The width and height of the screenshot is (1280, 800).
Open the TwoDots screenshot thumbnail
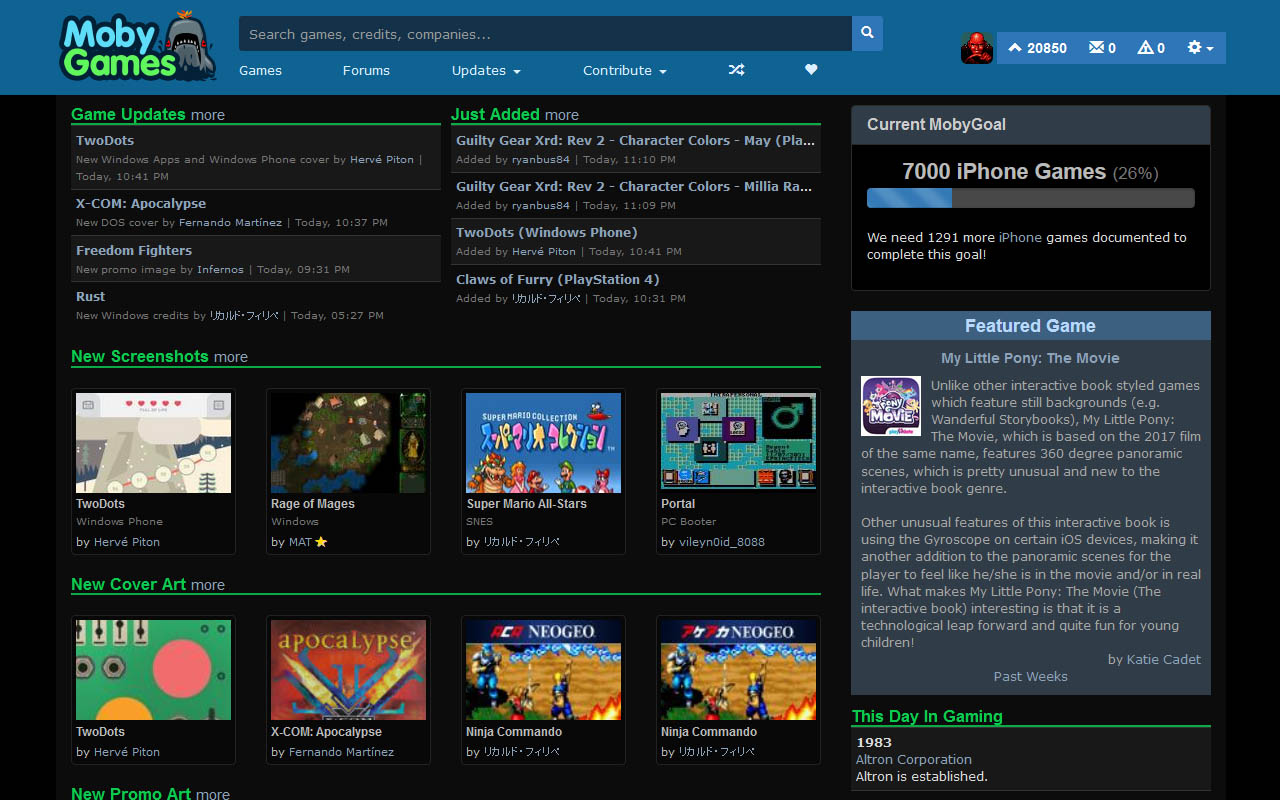coord(153,442)
